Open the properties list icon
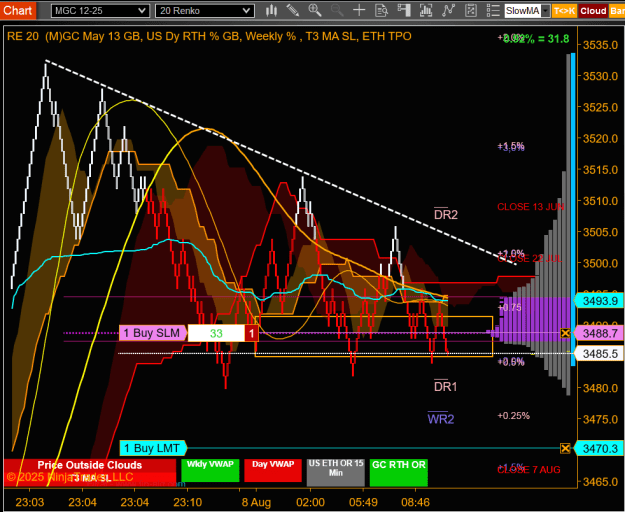625x512 pixels. pos(493,11)
